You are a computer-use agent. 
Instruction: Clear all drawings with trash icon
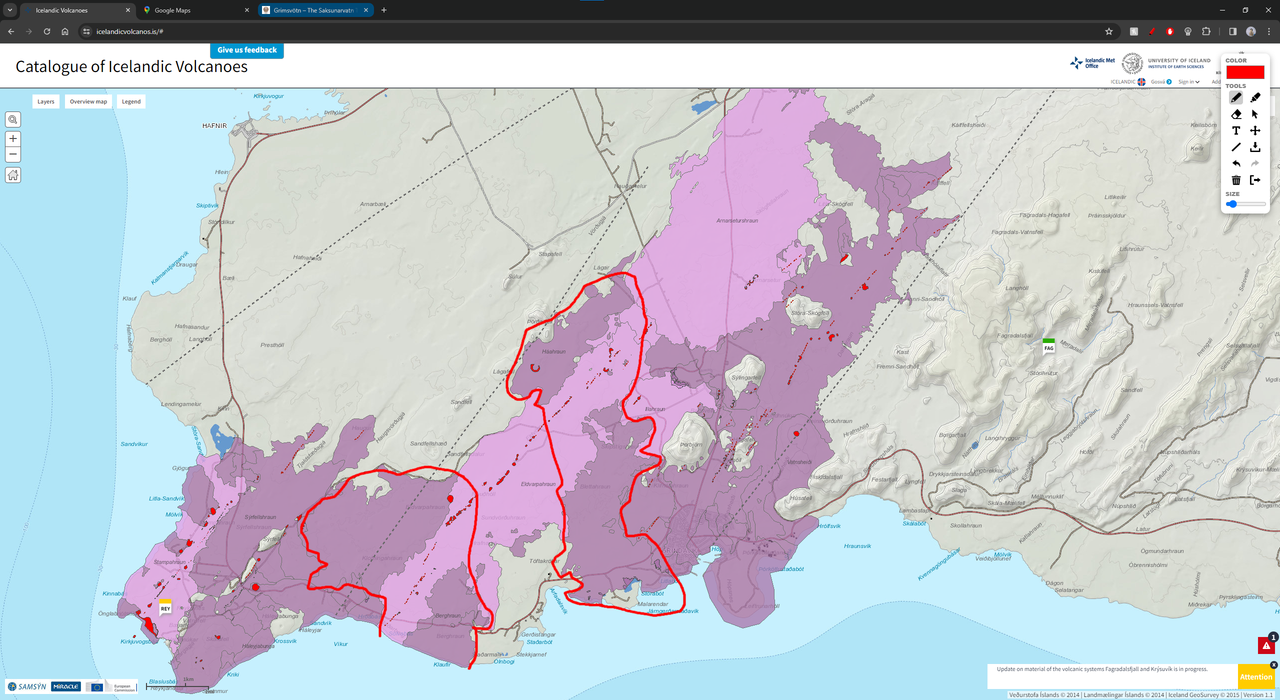click(1236, 180)
